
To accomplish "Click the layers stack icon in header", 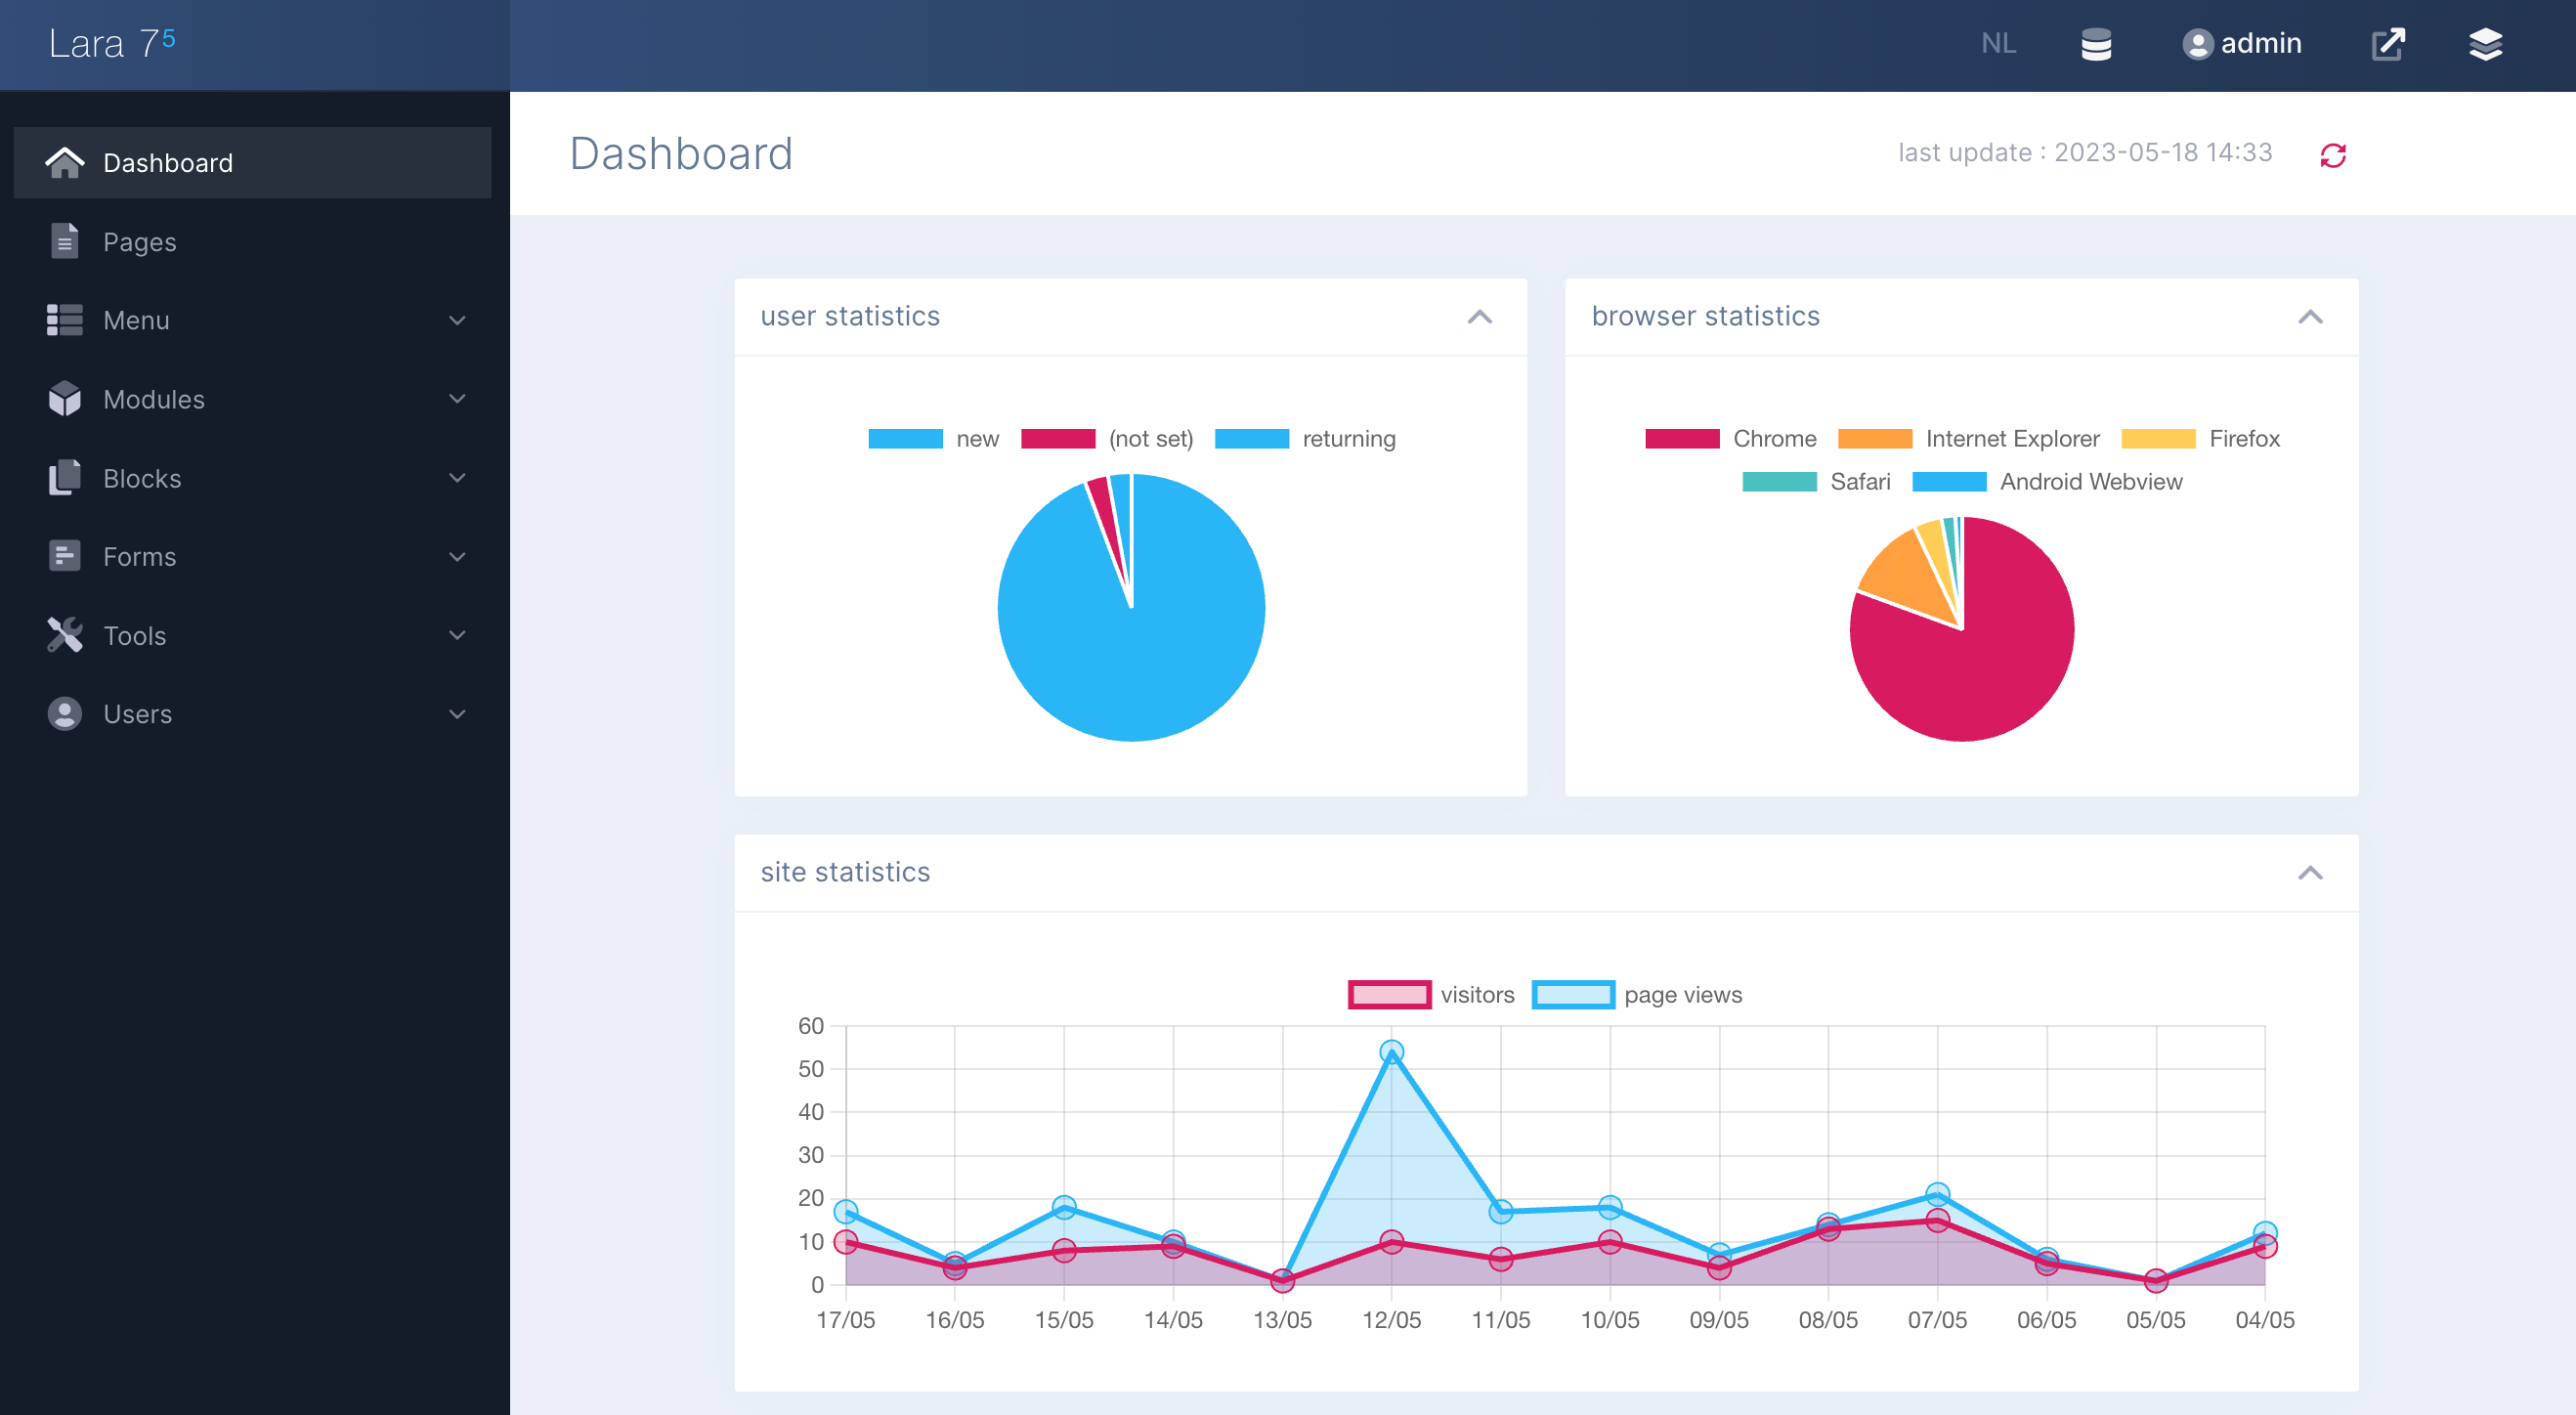I will (2485, 44).
